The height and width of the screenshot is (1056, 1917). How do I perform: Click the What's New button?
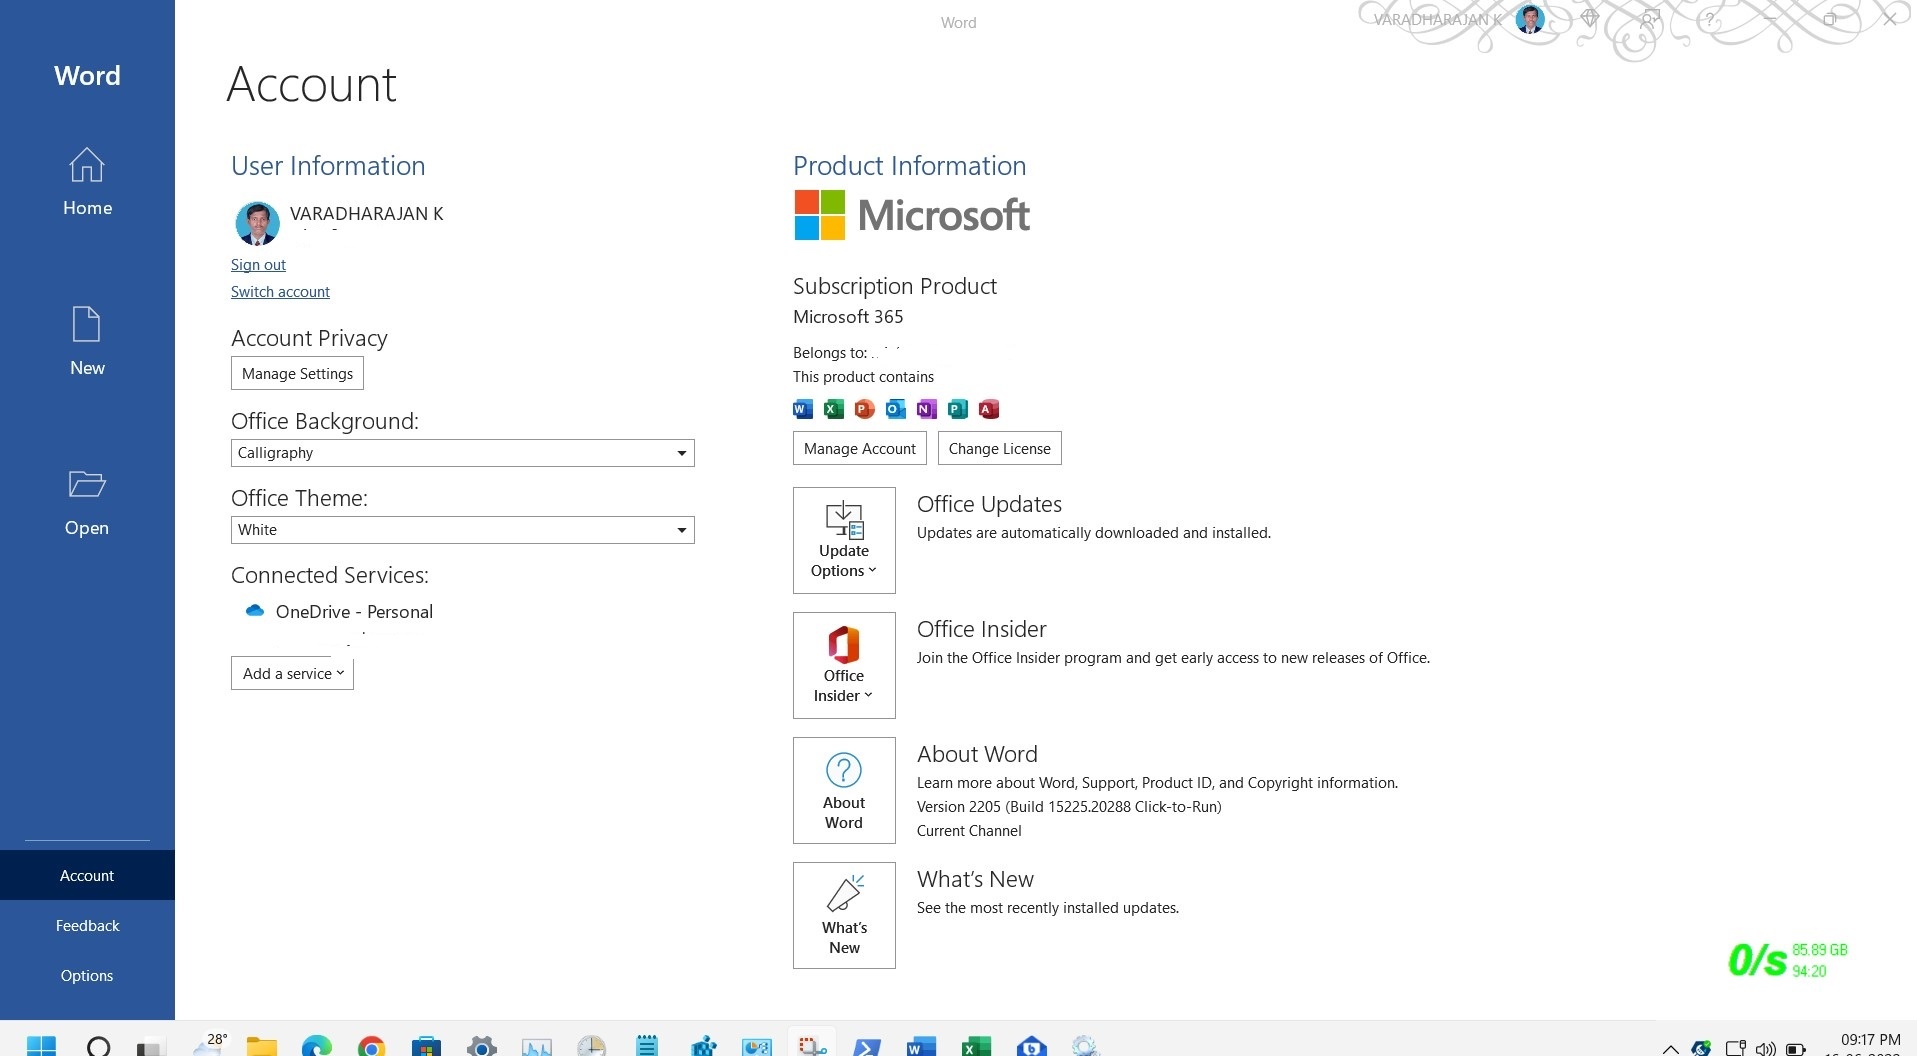coord(844,915)
